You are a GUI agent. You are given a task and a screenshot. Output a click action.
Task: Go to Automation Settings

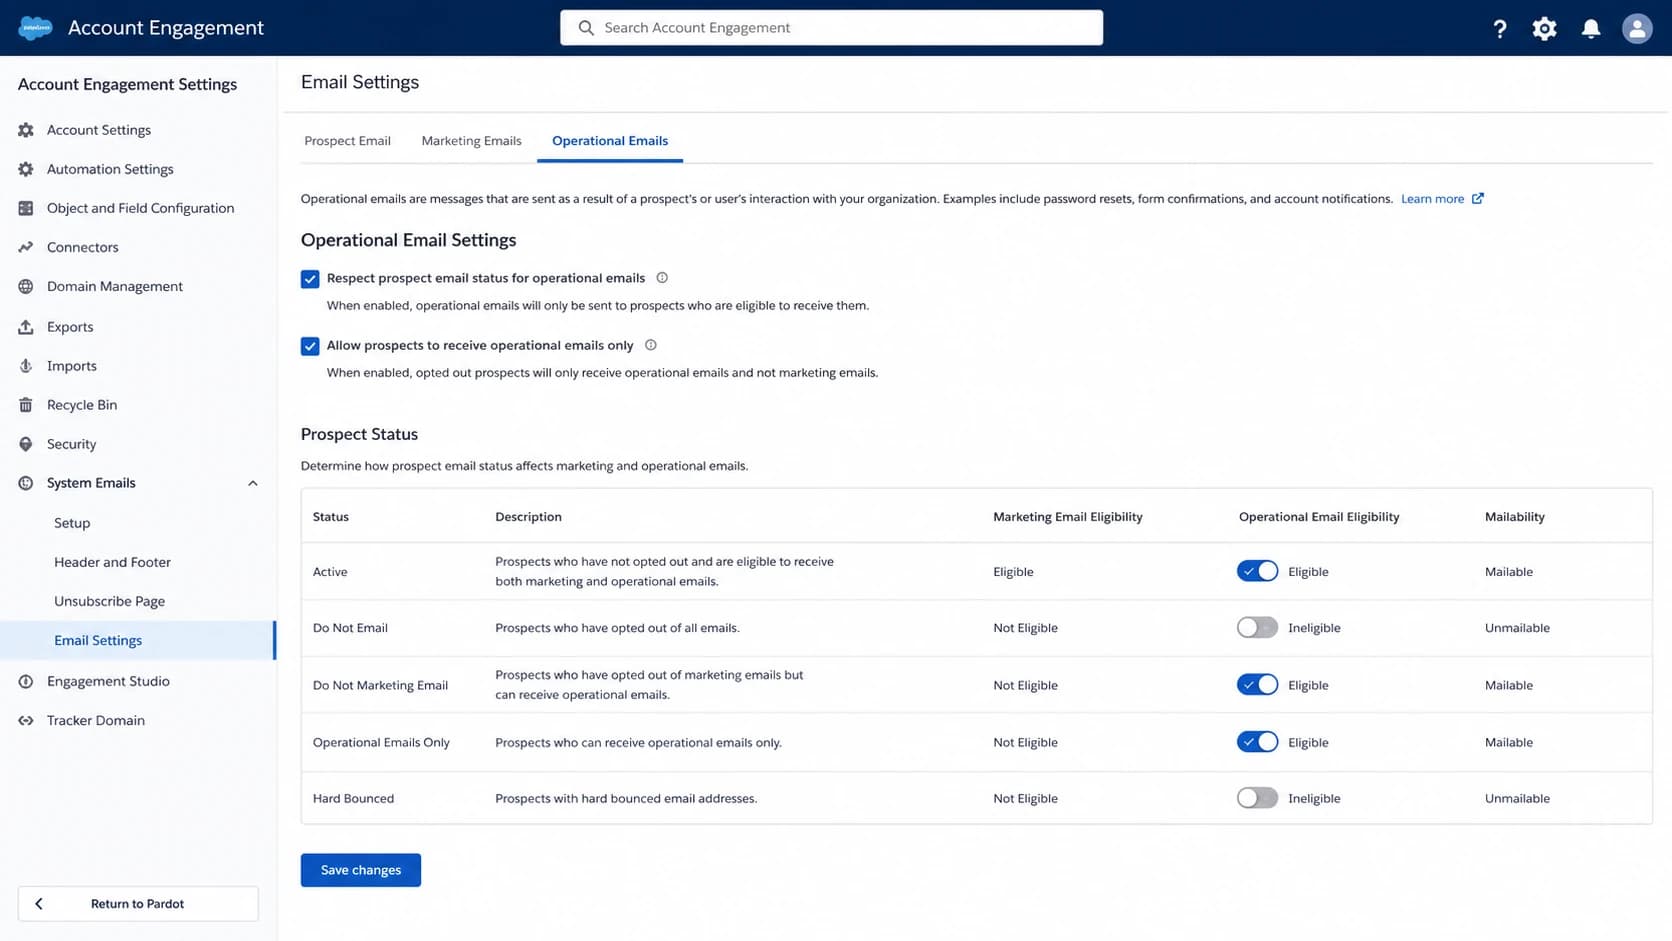[110, 169]
